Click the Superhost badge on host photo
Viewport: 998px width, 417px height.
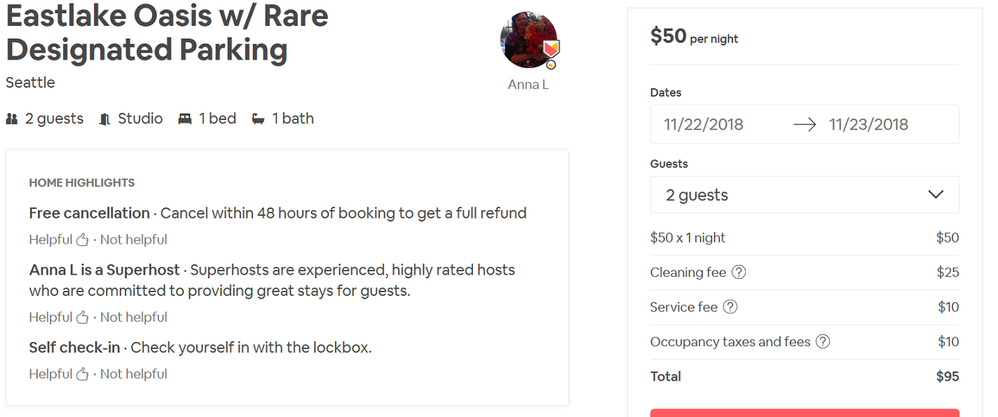(x=549, y=50)
